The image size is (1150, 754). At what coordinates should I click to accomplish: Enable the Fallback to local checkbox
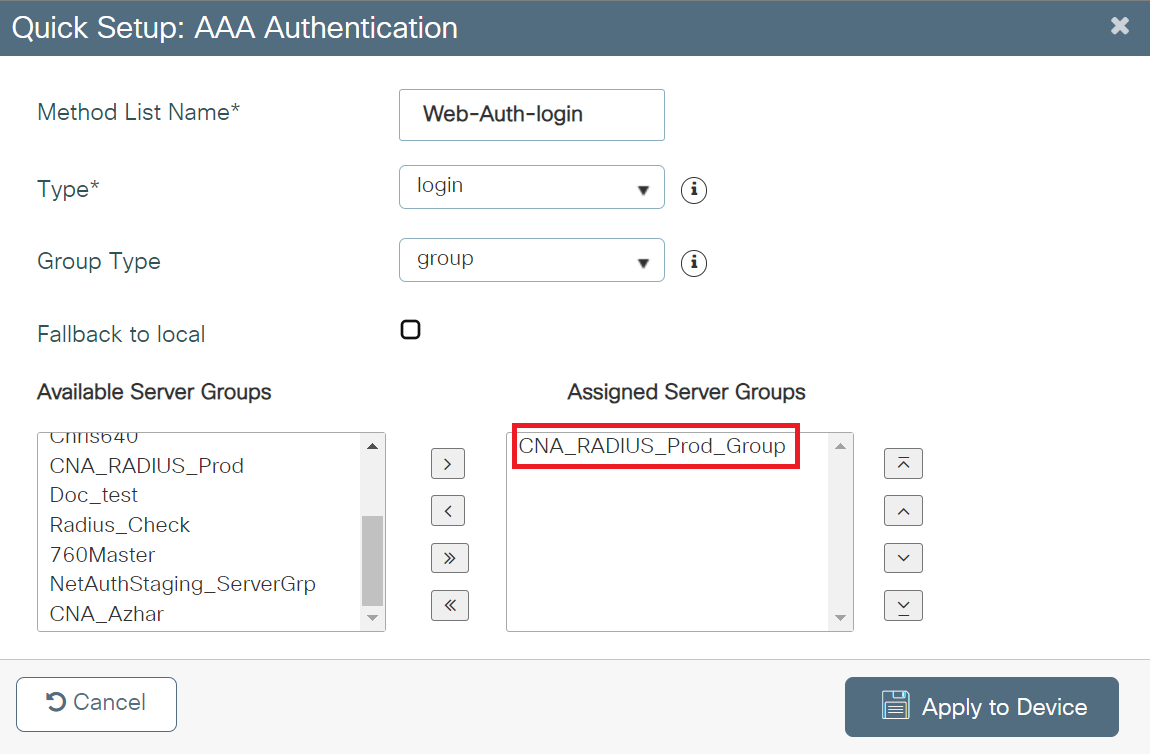(x=410, y=330)
